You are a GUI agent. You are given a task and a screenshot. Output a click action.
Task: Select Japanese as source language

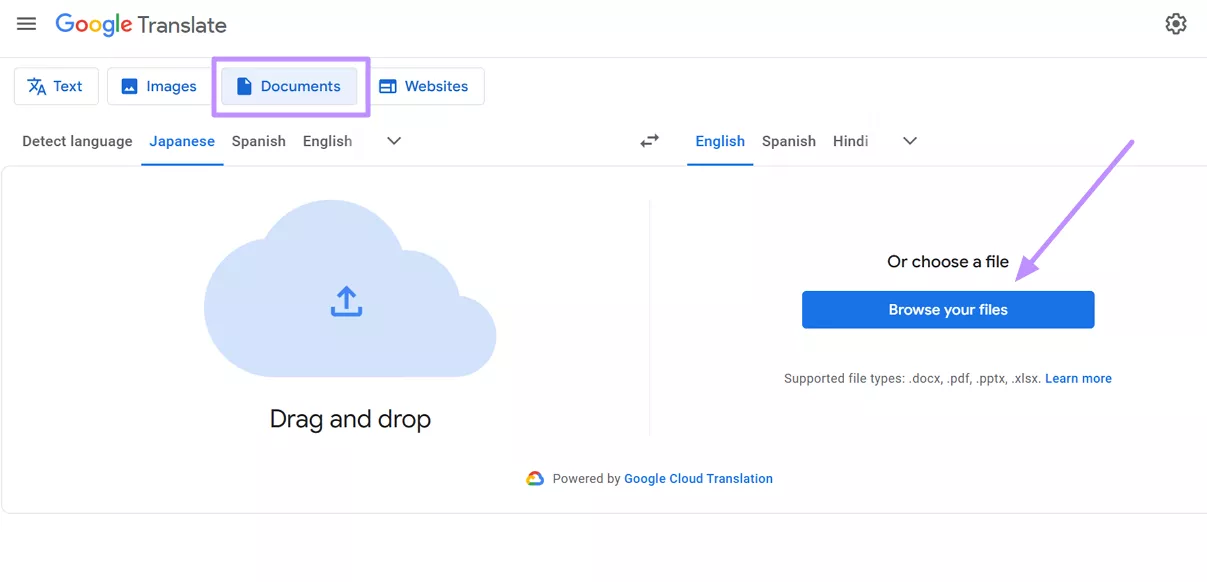tap(182, 141)
